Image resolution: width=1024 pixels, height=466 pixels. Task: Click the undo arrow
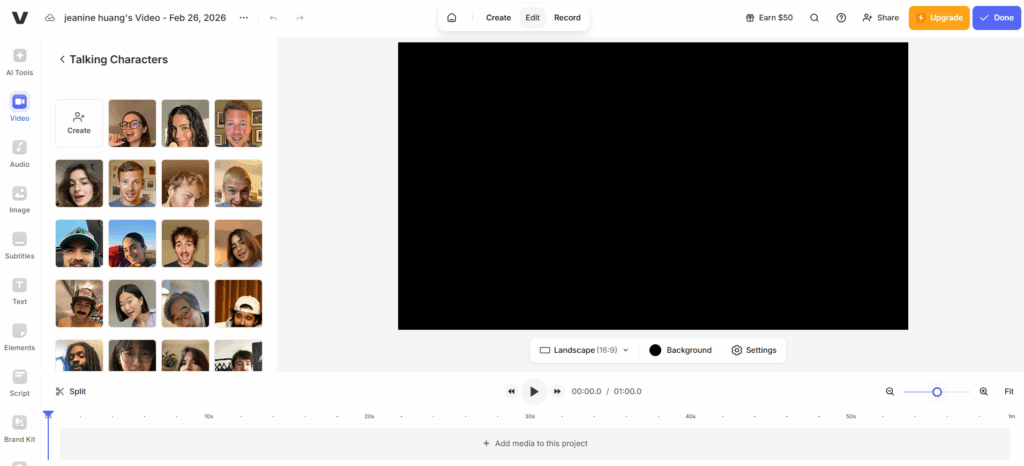tap(273, 18)
